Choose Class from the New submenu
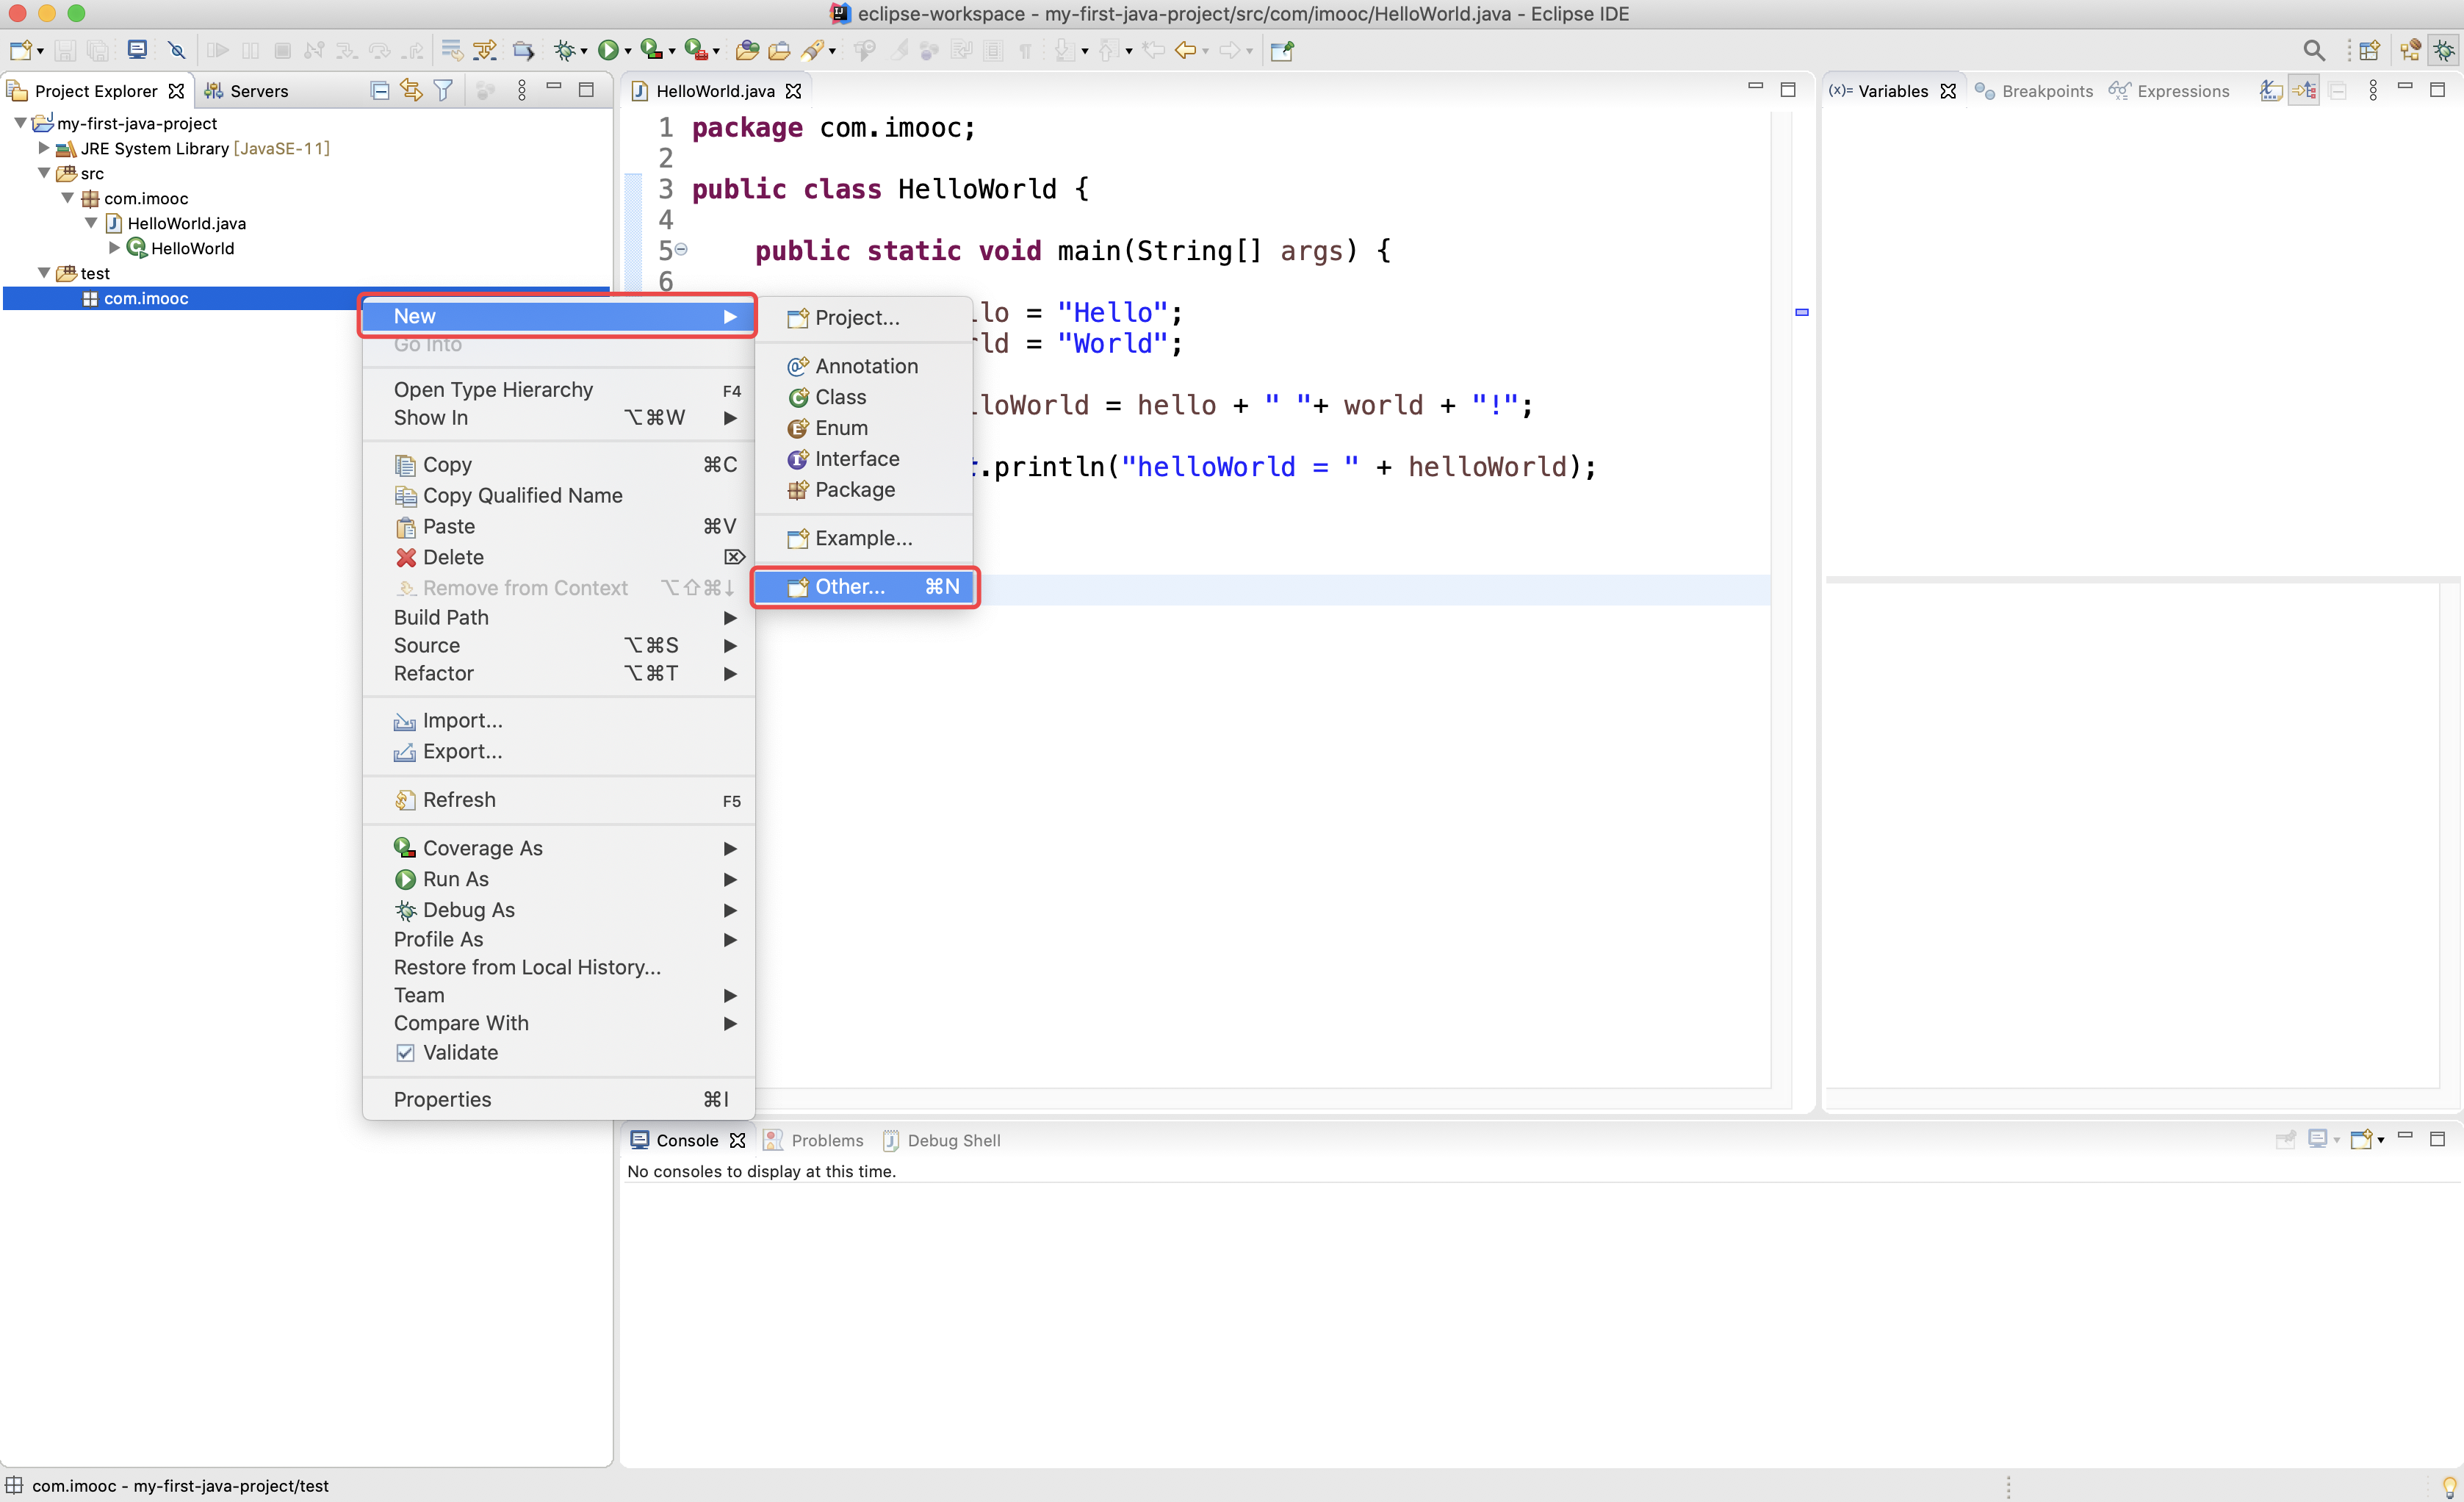2464x1502 pixels. pos(864,397)
